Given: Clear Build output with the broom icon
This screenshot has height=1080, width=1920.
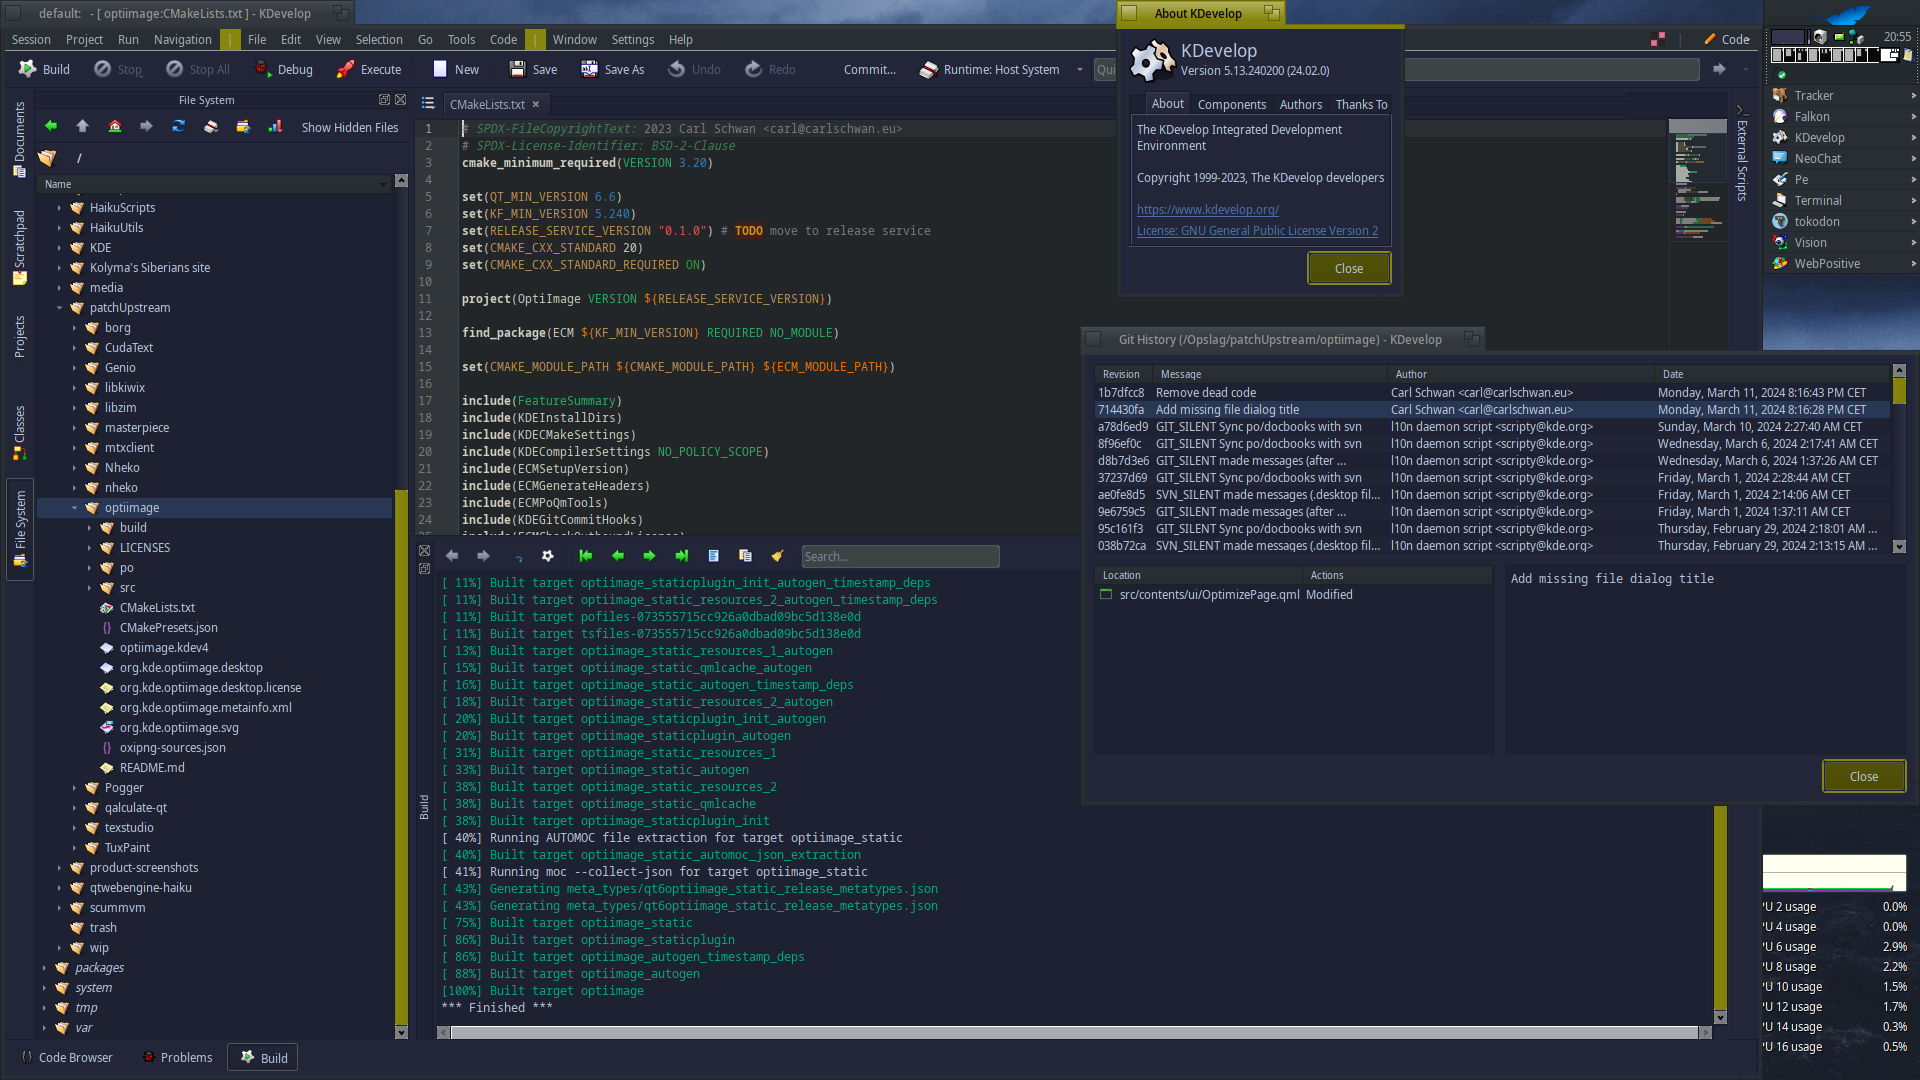Looking at the screenshot, I should pyautogui.click(x=777, y=556).
